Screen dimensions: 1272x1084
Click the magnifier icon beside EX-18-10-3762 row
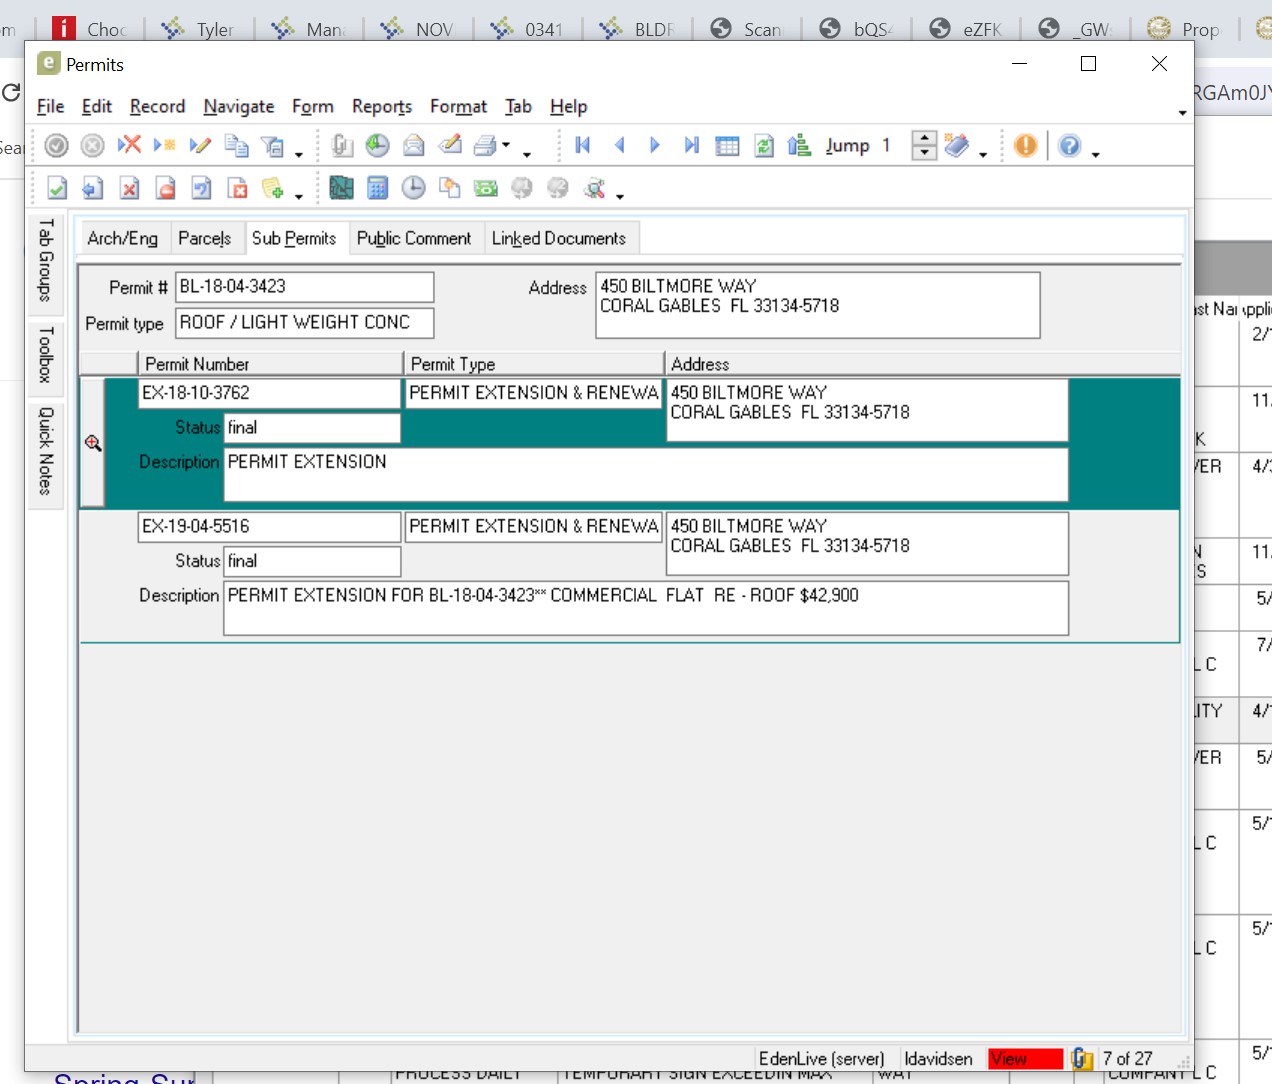[93, 443]
